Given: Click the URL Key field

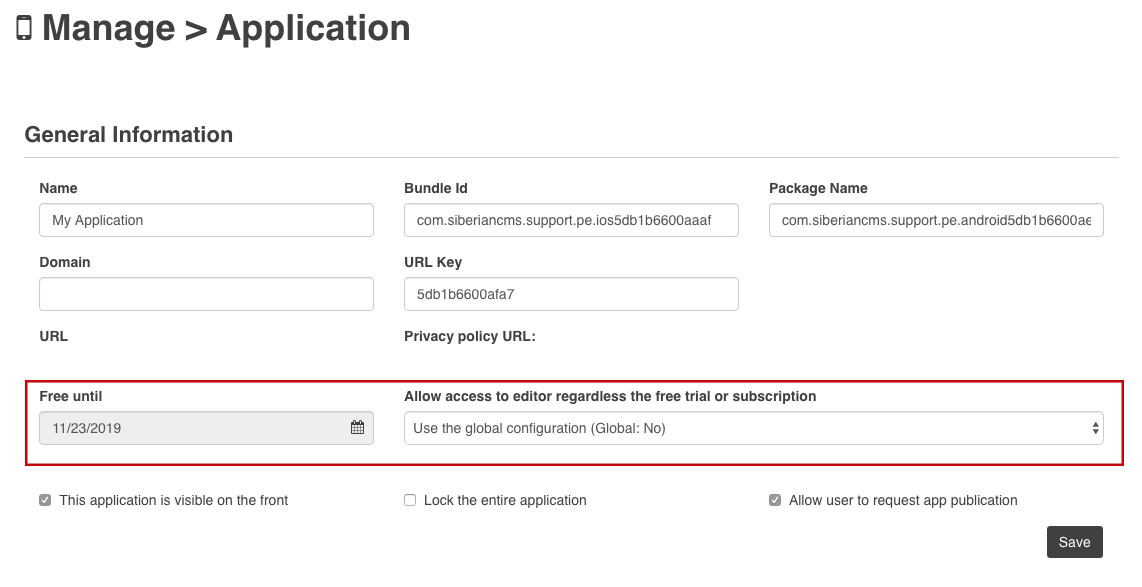Looking at the screenshot, I should [571, 294].
